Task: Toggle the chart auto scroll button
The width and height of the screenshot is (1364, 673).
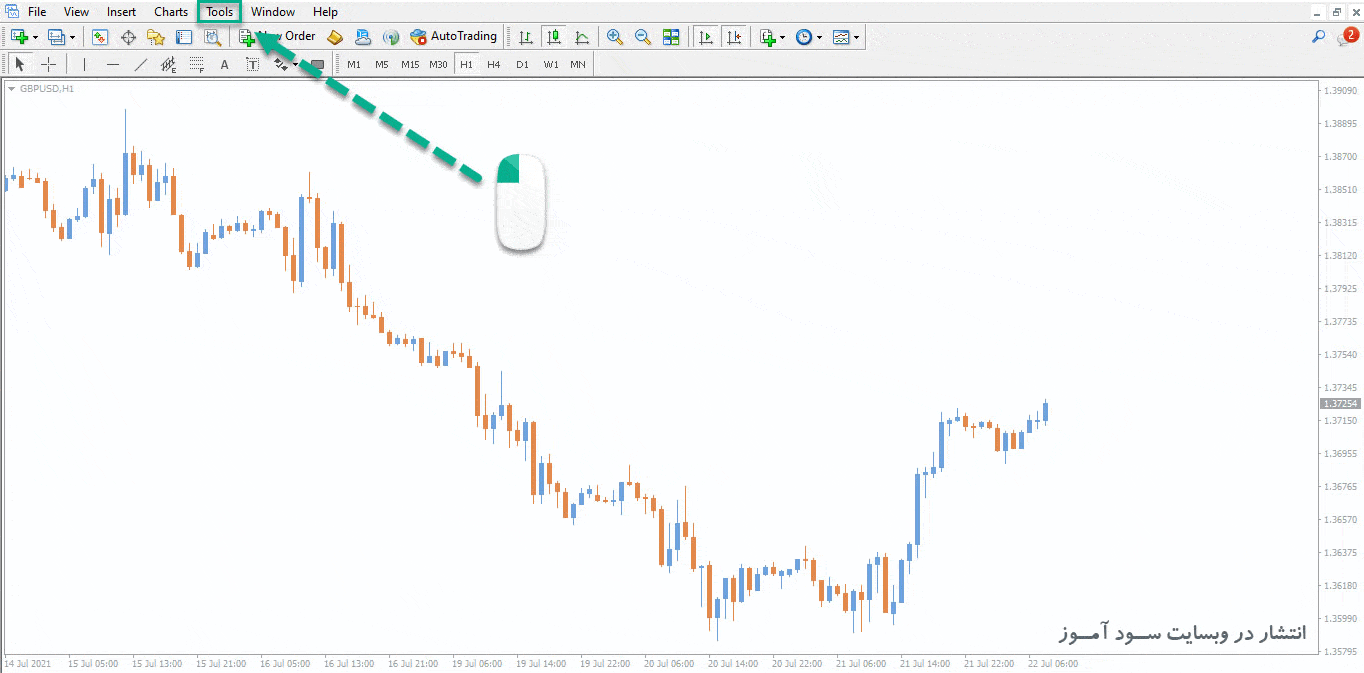Action: [x=706, y=37]
